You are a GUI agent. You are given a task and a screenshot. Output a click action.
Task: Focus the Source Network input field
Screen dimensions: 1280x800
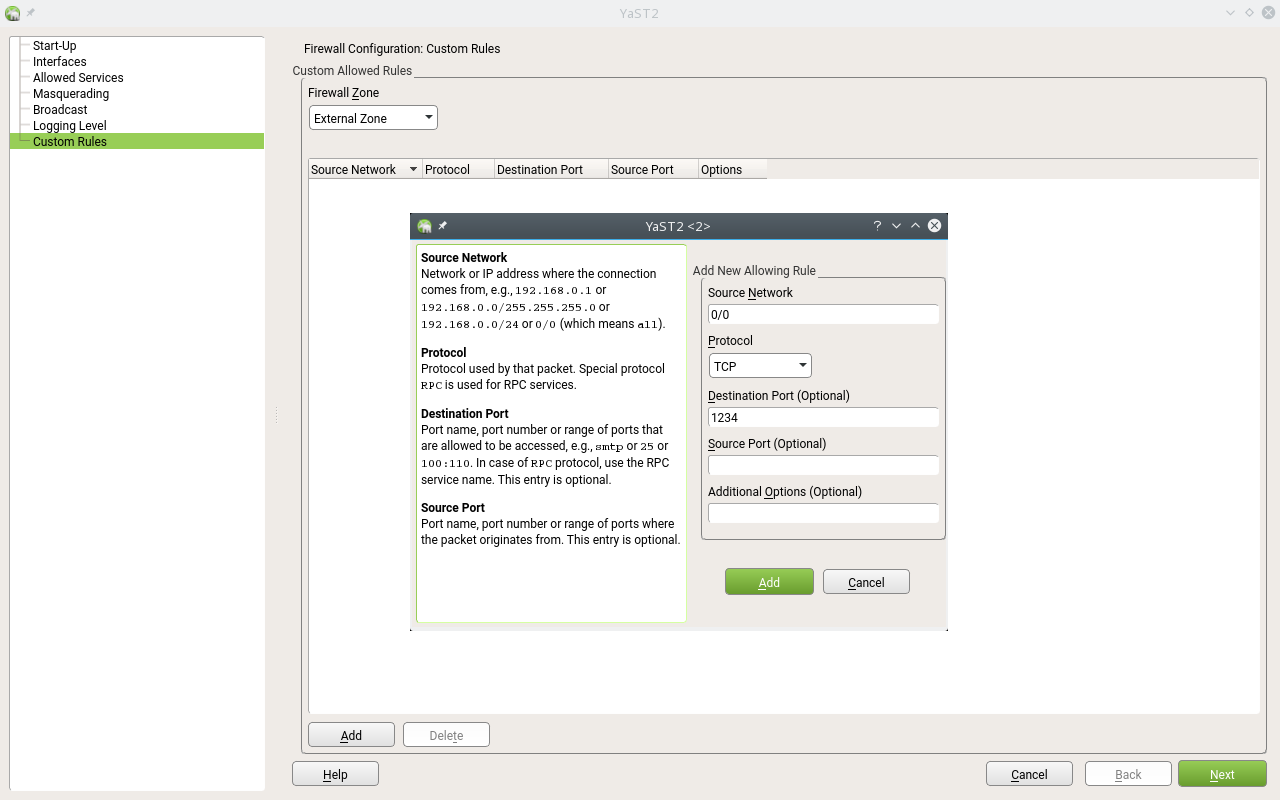click(823, 314)
